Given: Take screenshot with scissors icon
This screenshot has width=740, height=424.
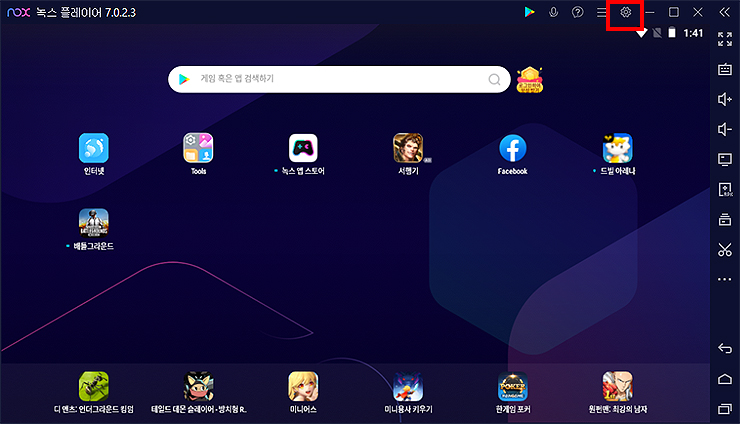Looking at the screenshot, I should [725, 249].
